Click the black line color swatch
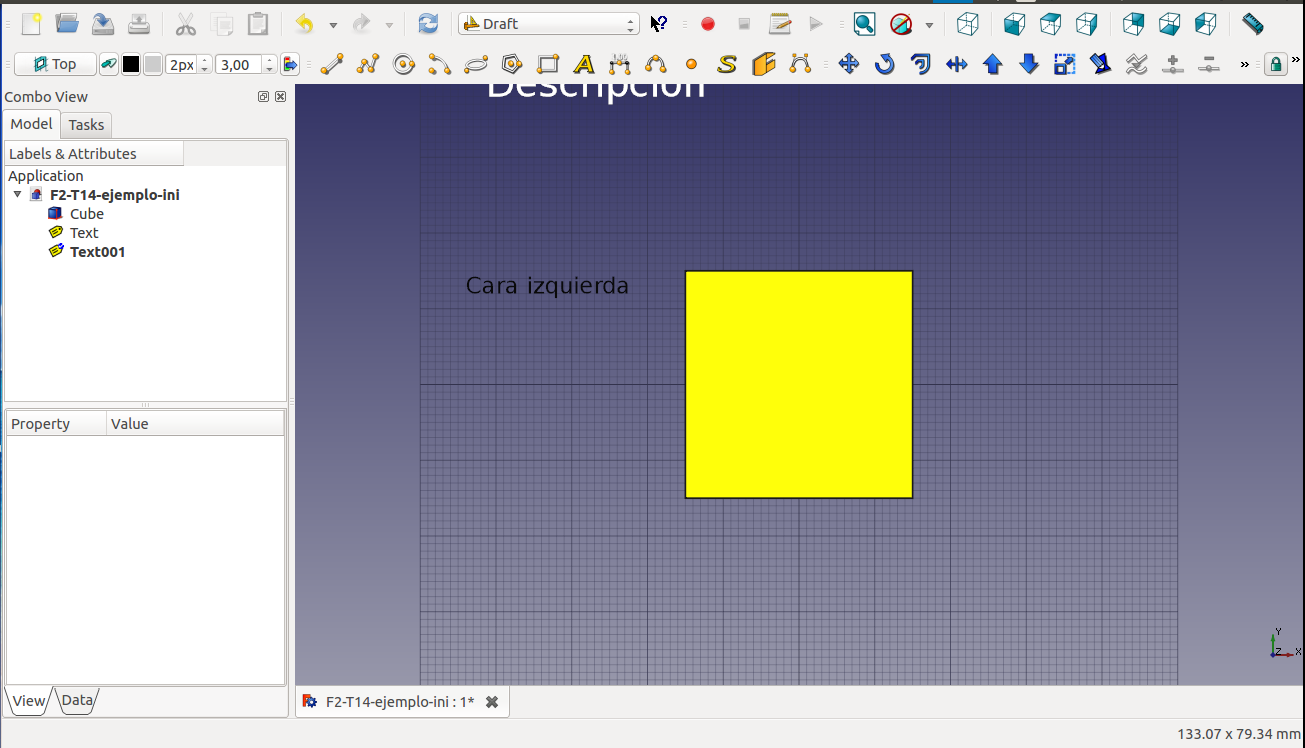Viewport: 1305px width, 748px height. pyautogui.click(x=131, y=65)
